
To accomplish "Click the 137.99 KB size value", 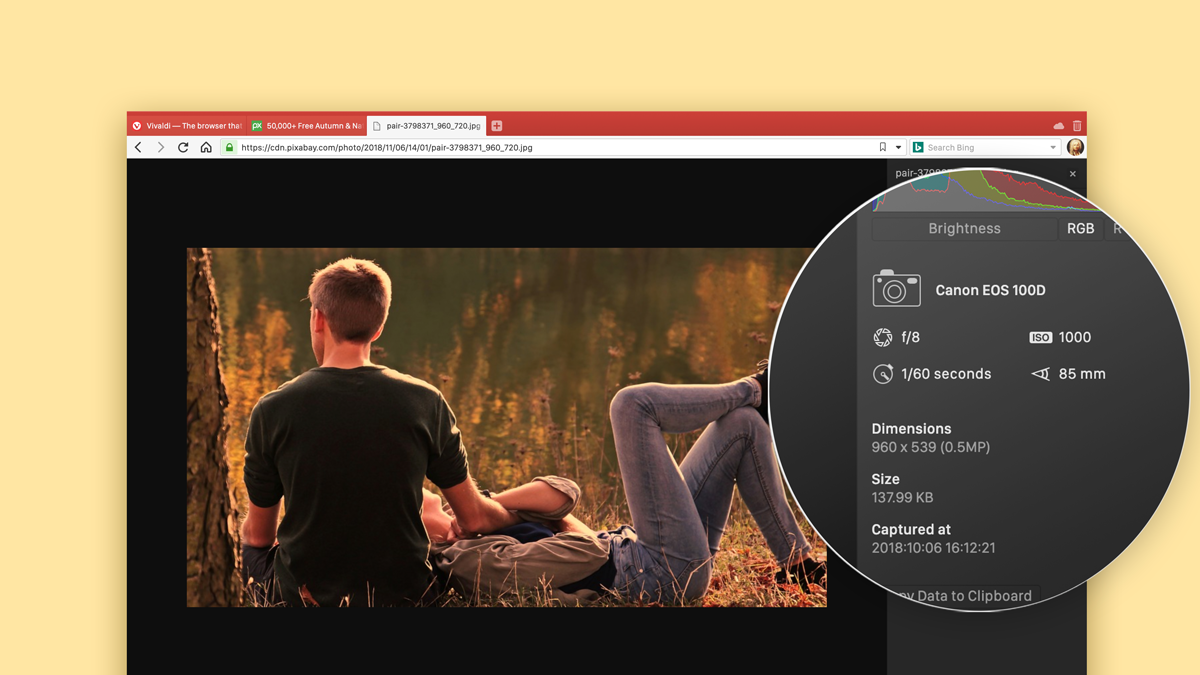I will pos(902,497).
